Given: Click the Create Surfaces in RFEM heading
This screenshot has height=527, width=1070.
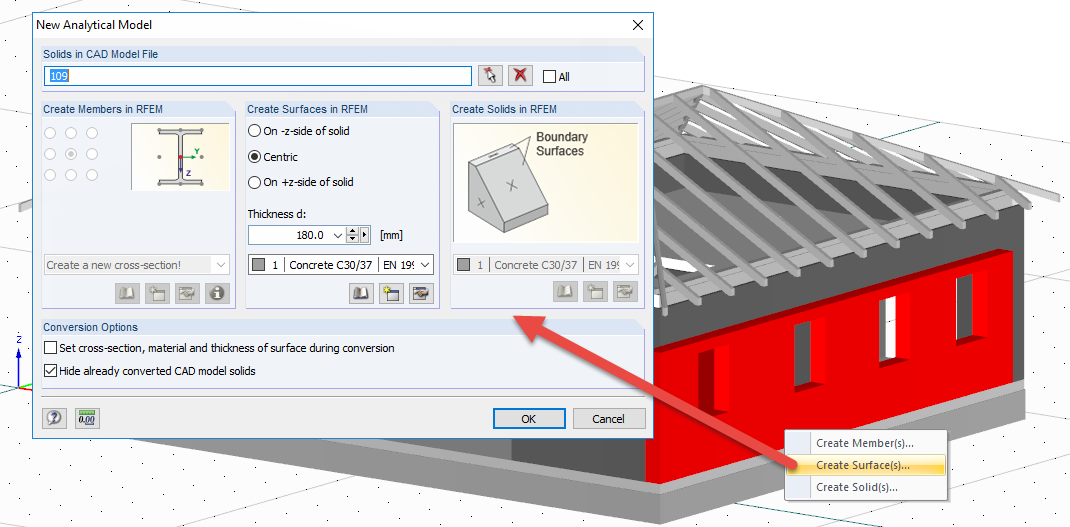Looking at the screenshot, I should click(308, 109).
